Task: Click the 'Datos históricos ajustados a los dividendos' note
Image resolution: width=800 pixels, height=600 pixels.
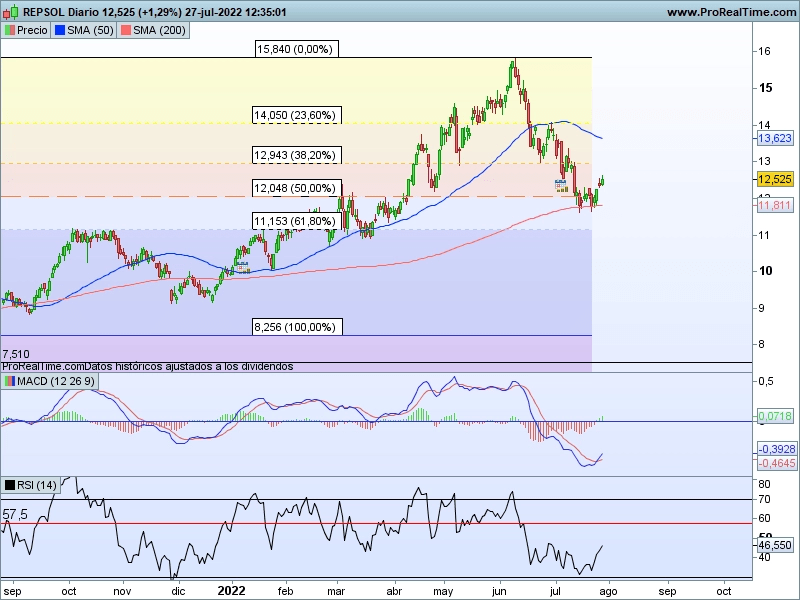Action: 189,366
